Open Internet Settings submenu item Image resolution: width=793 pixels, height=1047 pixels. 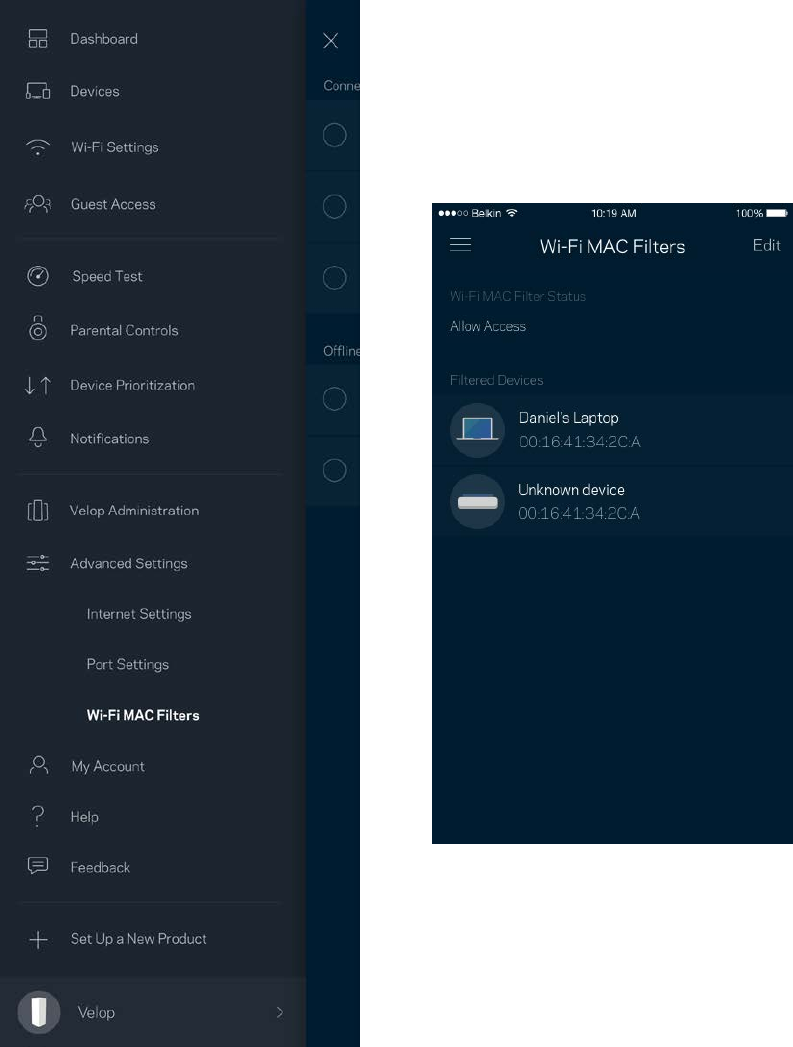(139, 614)
